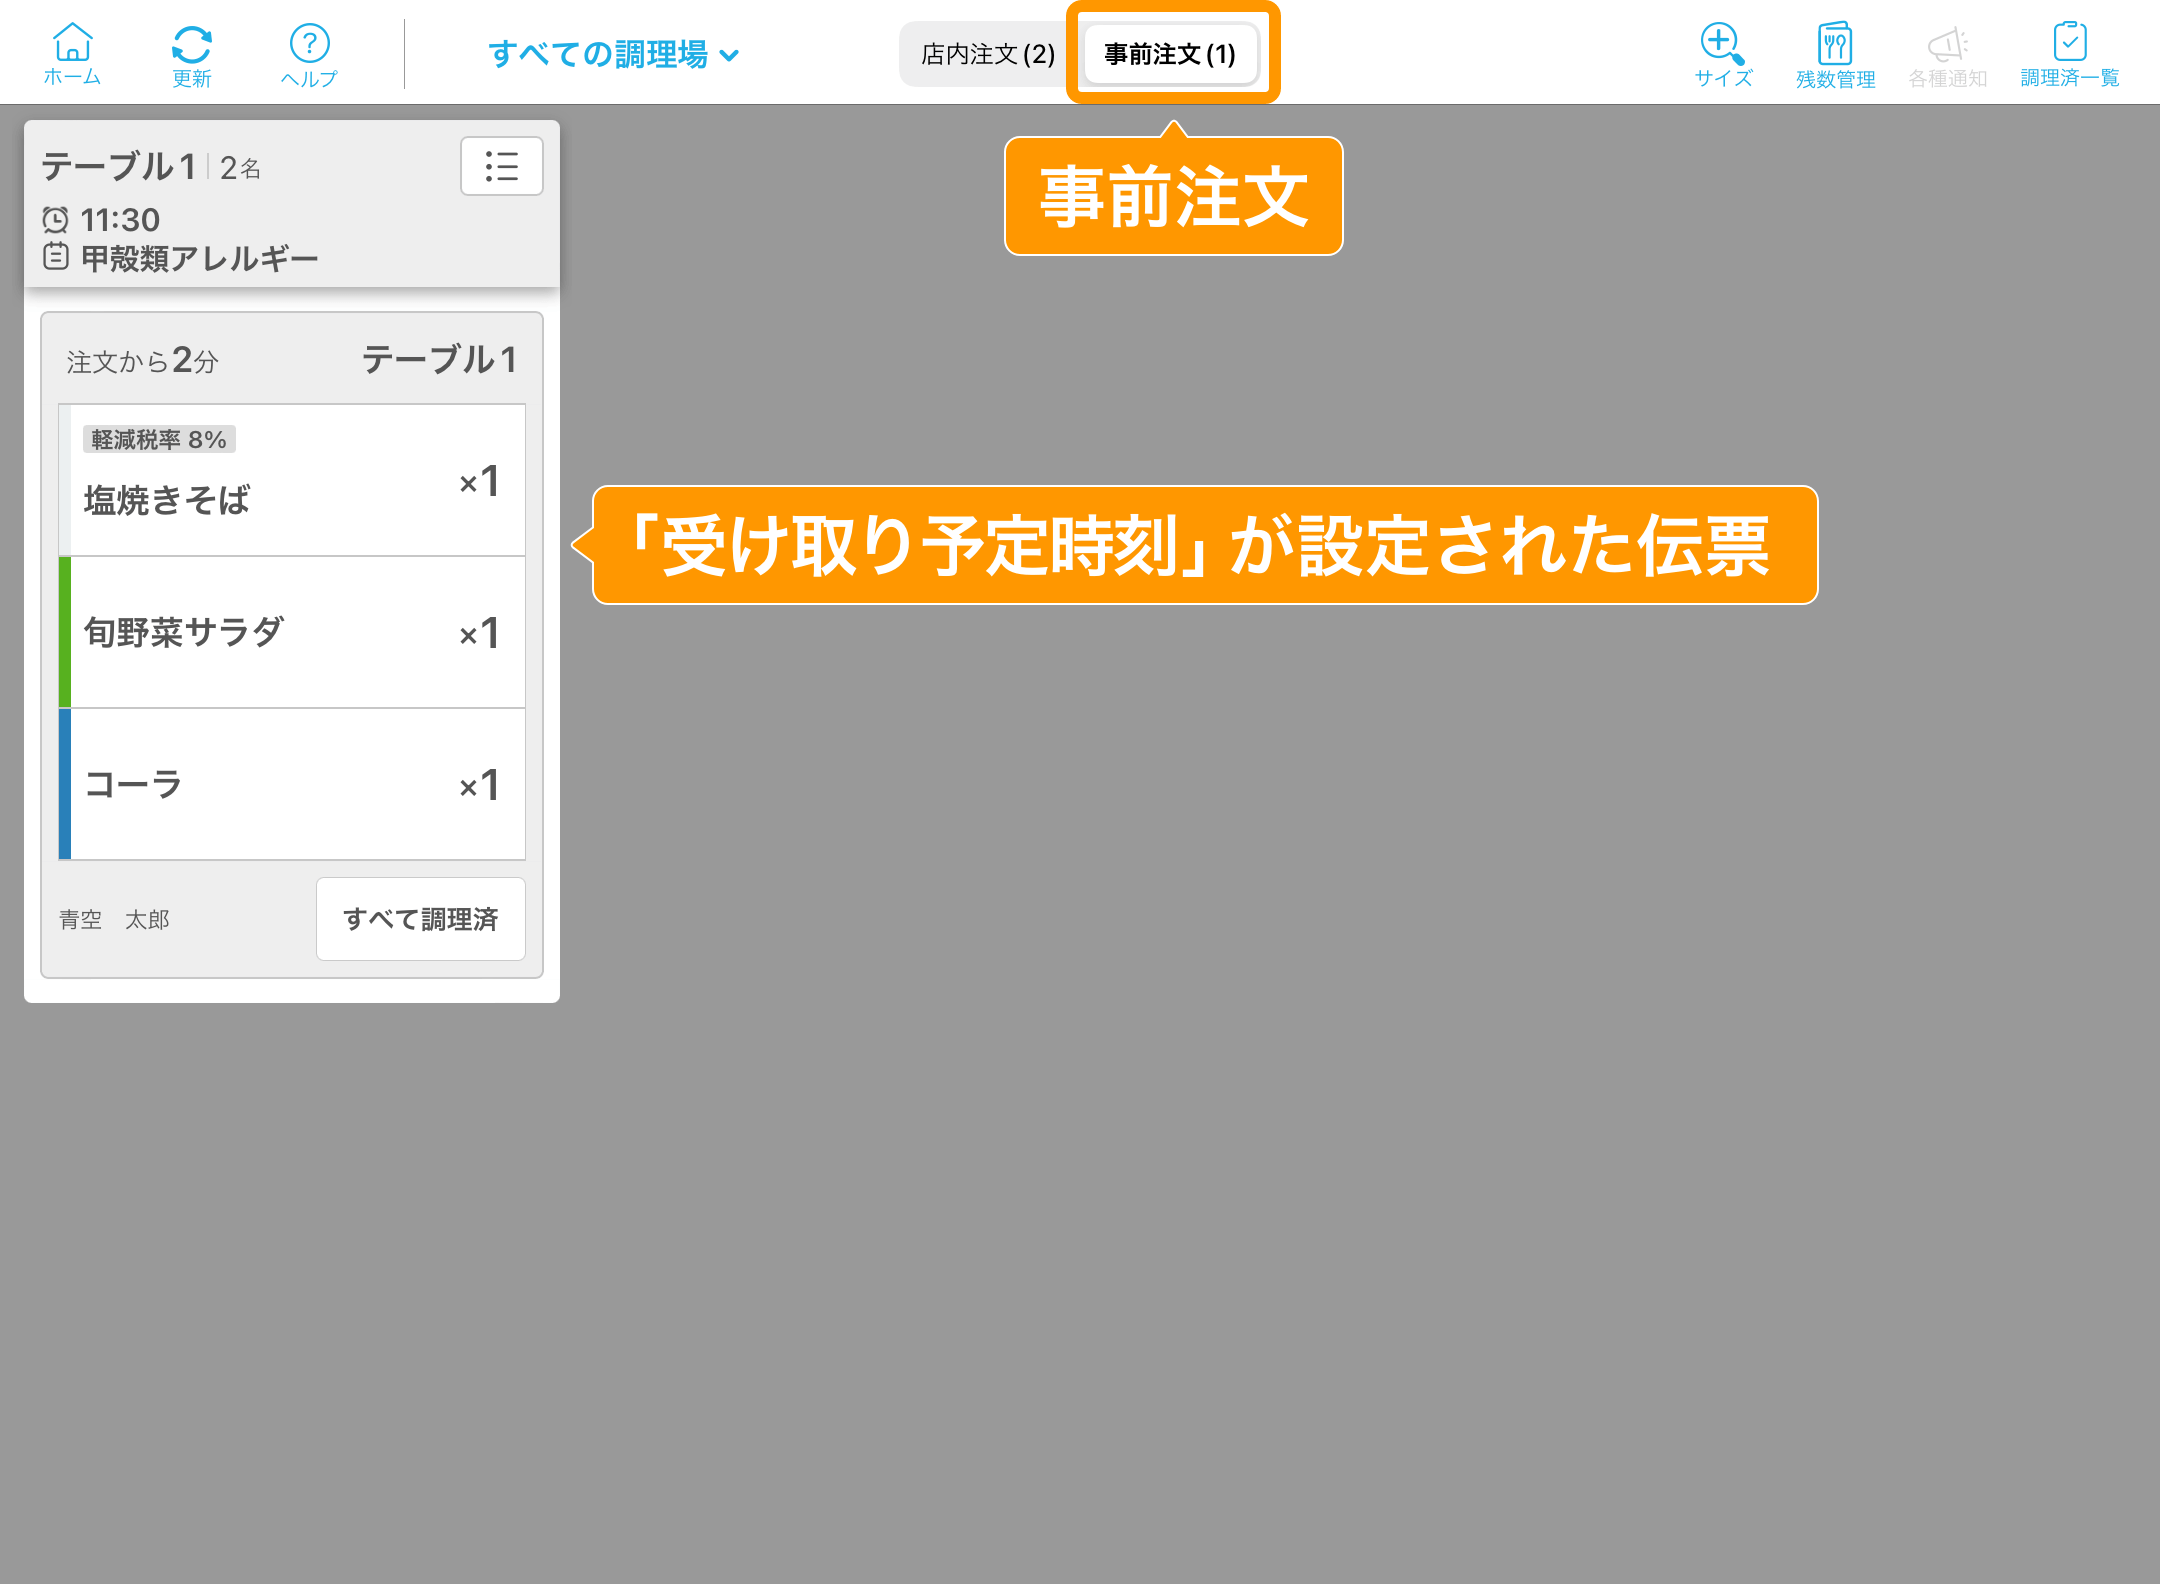2160x1584 pixels.
Task: Click chevron next to すべての調理場
Action: (730, 56)
